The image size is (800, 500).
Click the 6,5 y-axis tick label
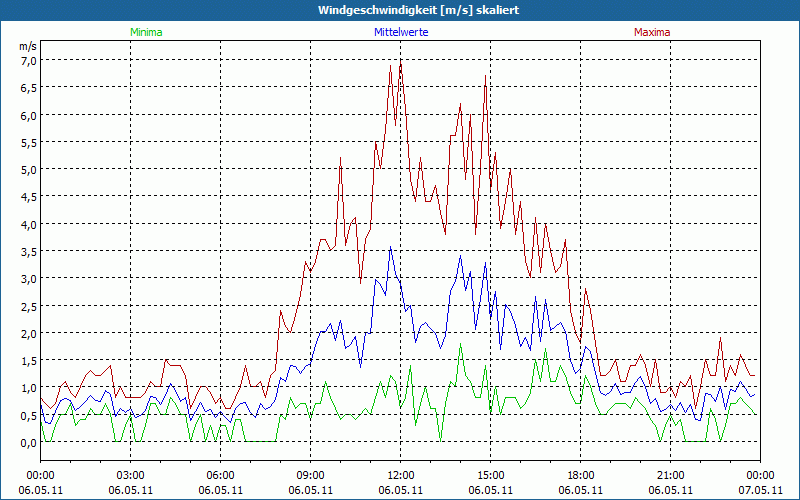[29, 87]
